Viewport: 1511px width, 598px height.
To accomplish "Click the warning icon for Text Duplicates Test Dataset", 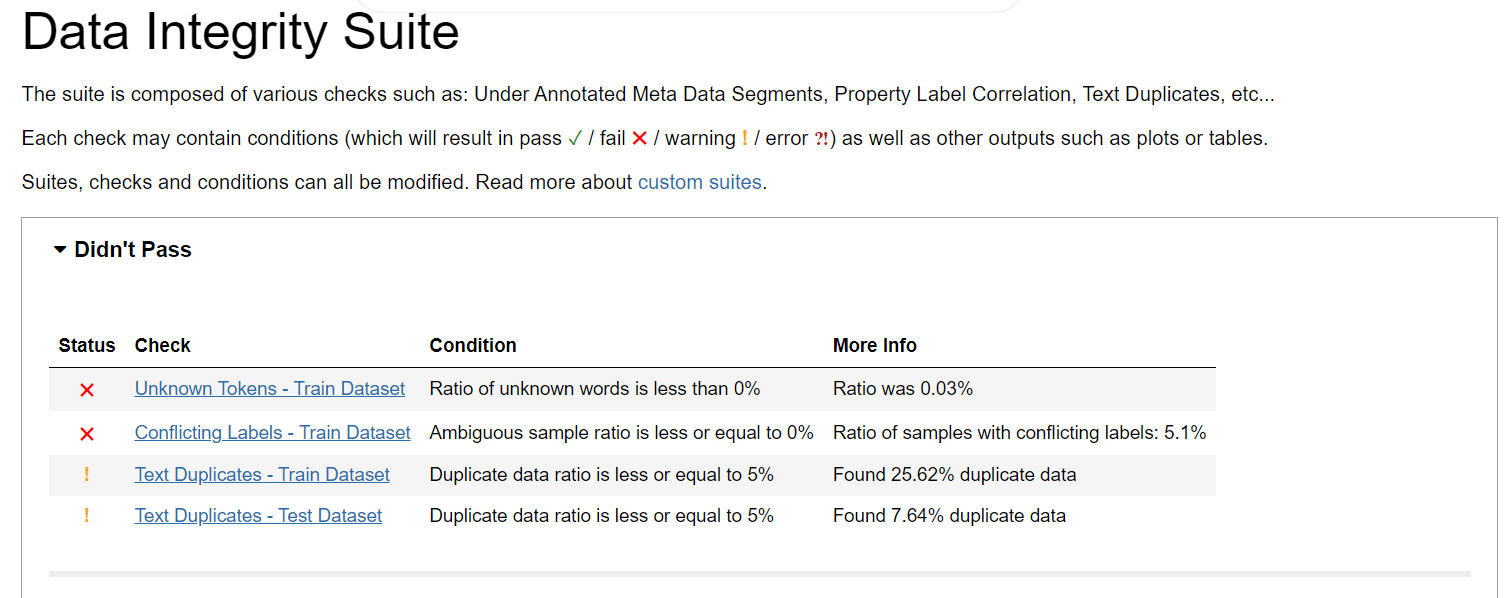I will coord(86,515).
